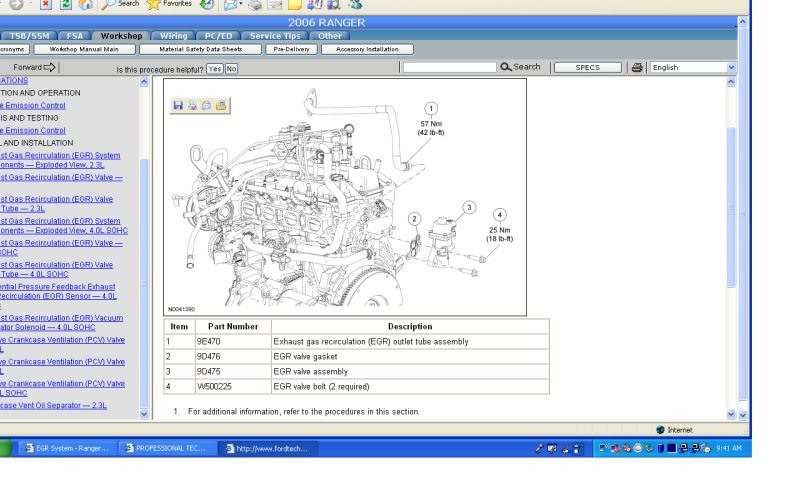This screenshot has height=500, width=800.
Task: Open Crankcase Vent Oil Separator 2.3L link
Action: (53, 405)
